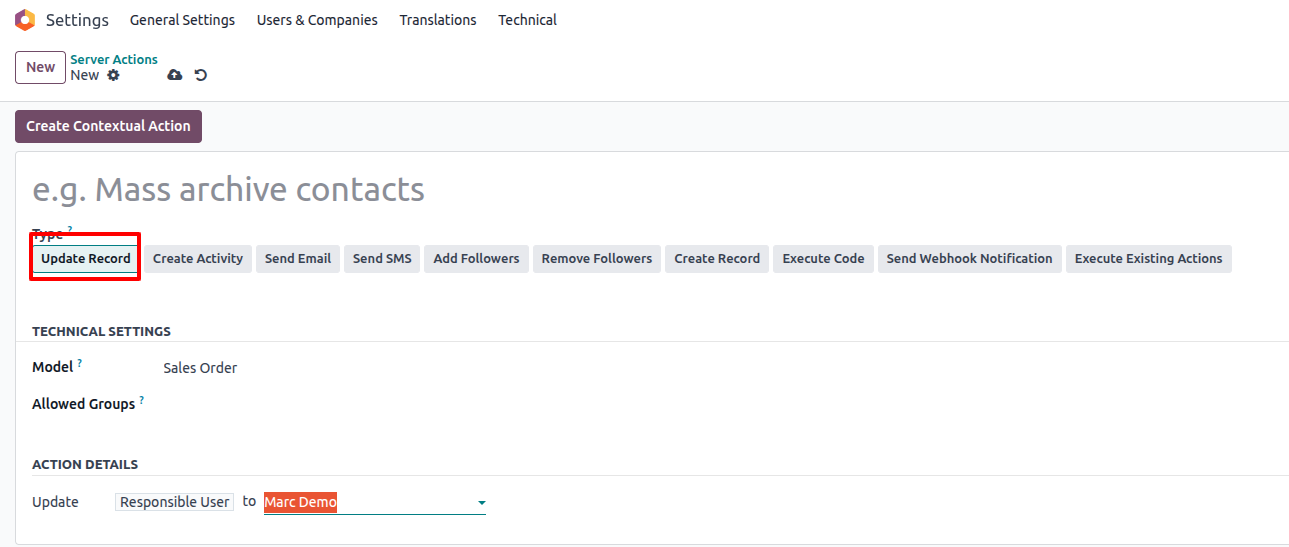The width and height of the screenshot is (1289, 547).
Task: Open the Users & Companies menu
Action: 317,20
